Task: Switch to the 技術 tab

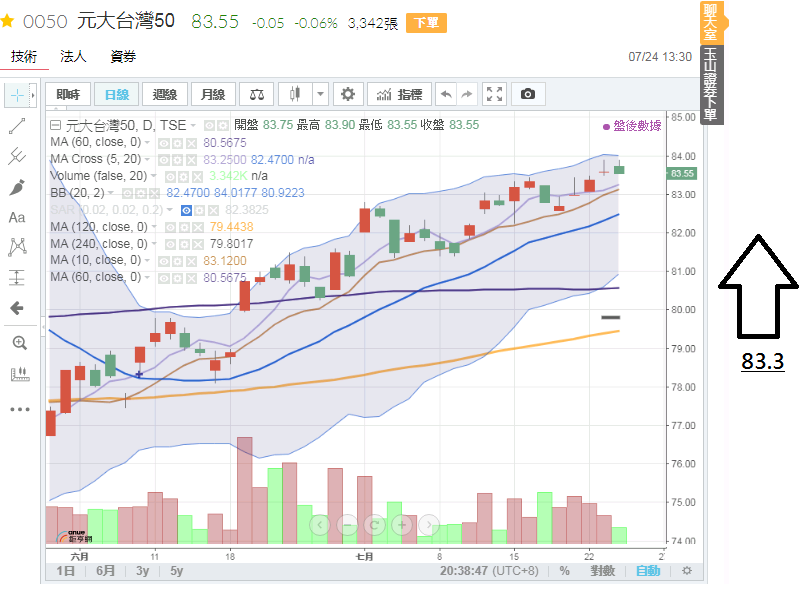Action: point(24,56)
